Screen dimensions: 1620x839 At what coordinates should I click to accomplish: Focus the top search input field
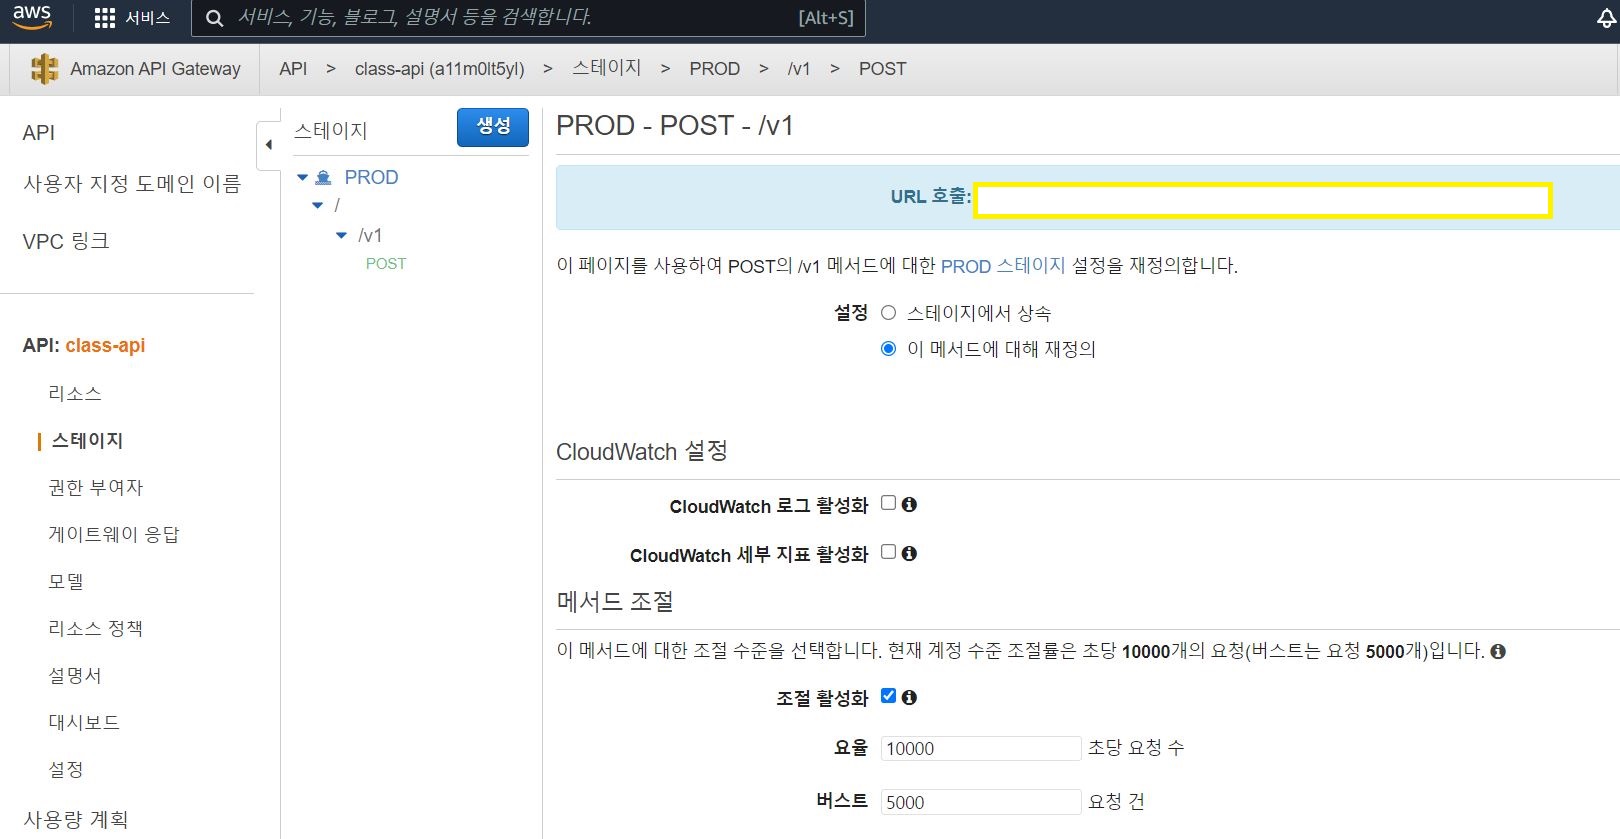(527, 18)
